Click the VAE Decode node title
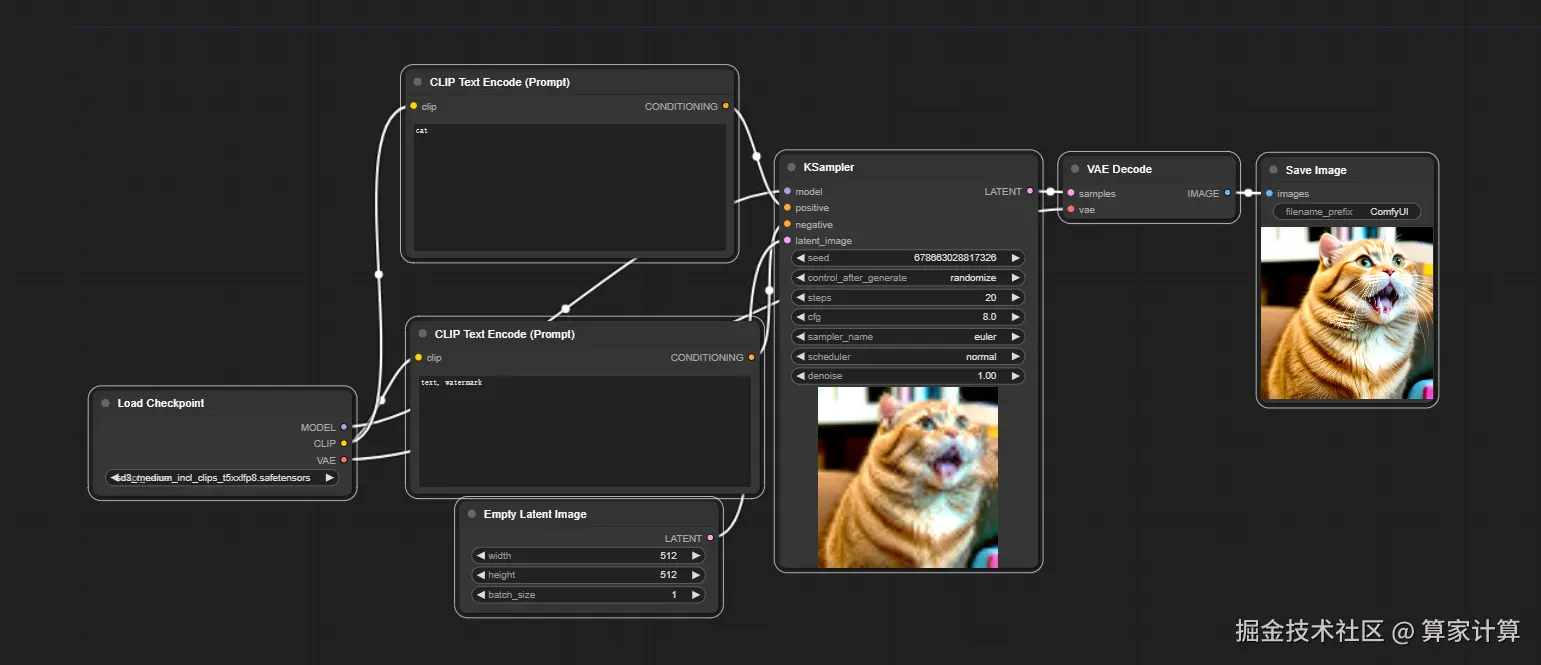Screen dimensions: 1541x665 click(1119, 169)
